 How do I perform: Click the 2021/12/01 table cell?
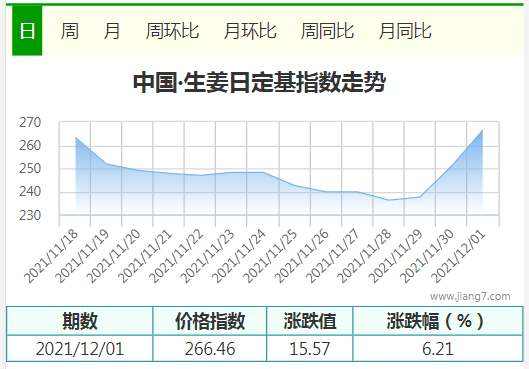(x=80, y=348)
